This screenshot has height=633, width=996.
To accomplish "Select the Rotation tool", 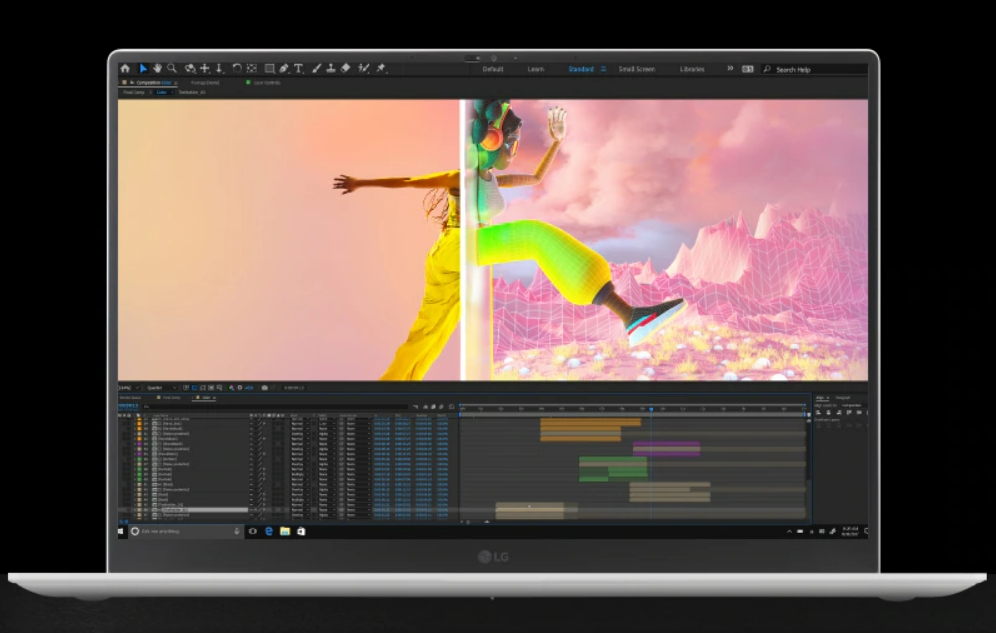I will coord(237,69).
